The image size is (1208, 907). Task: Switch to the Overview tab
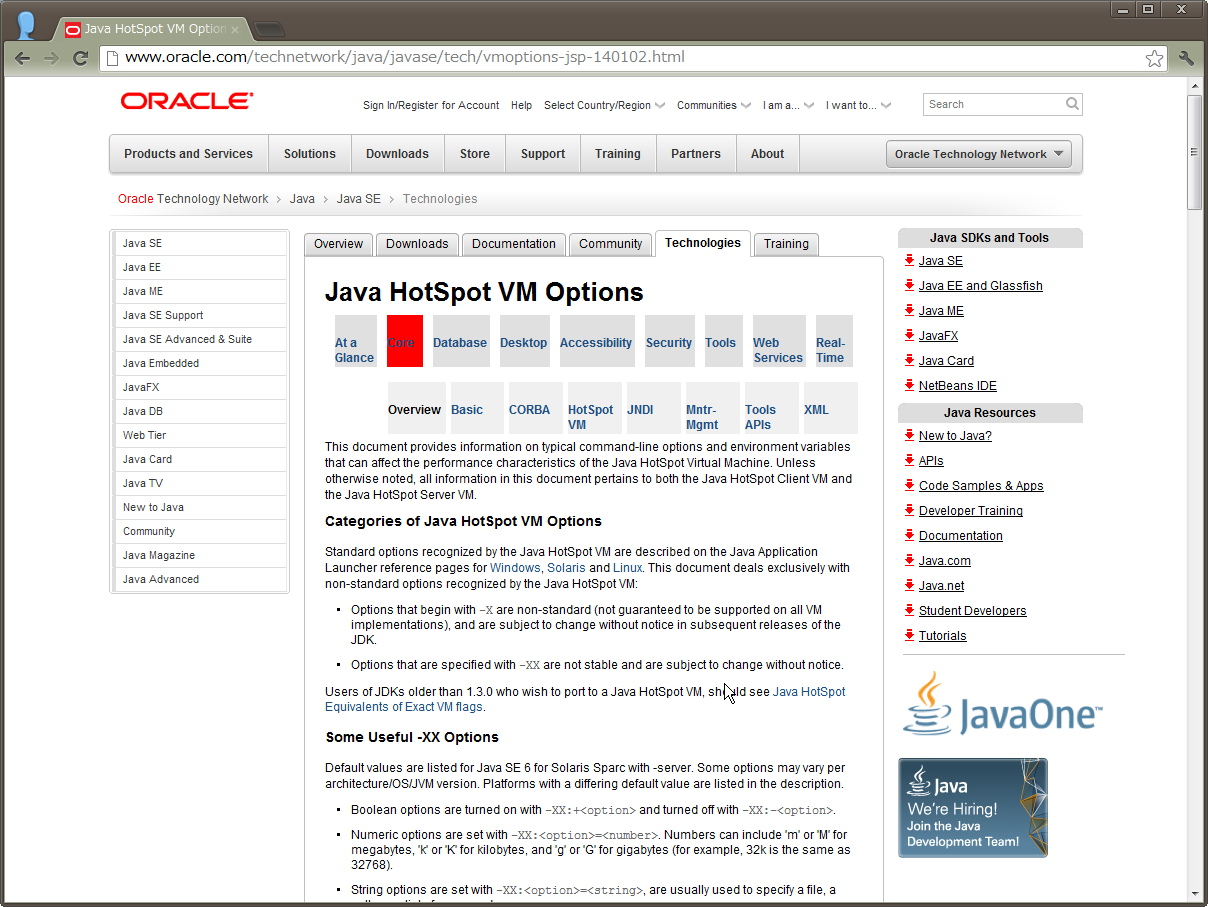338,244
